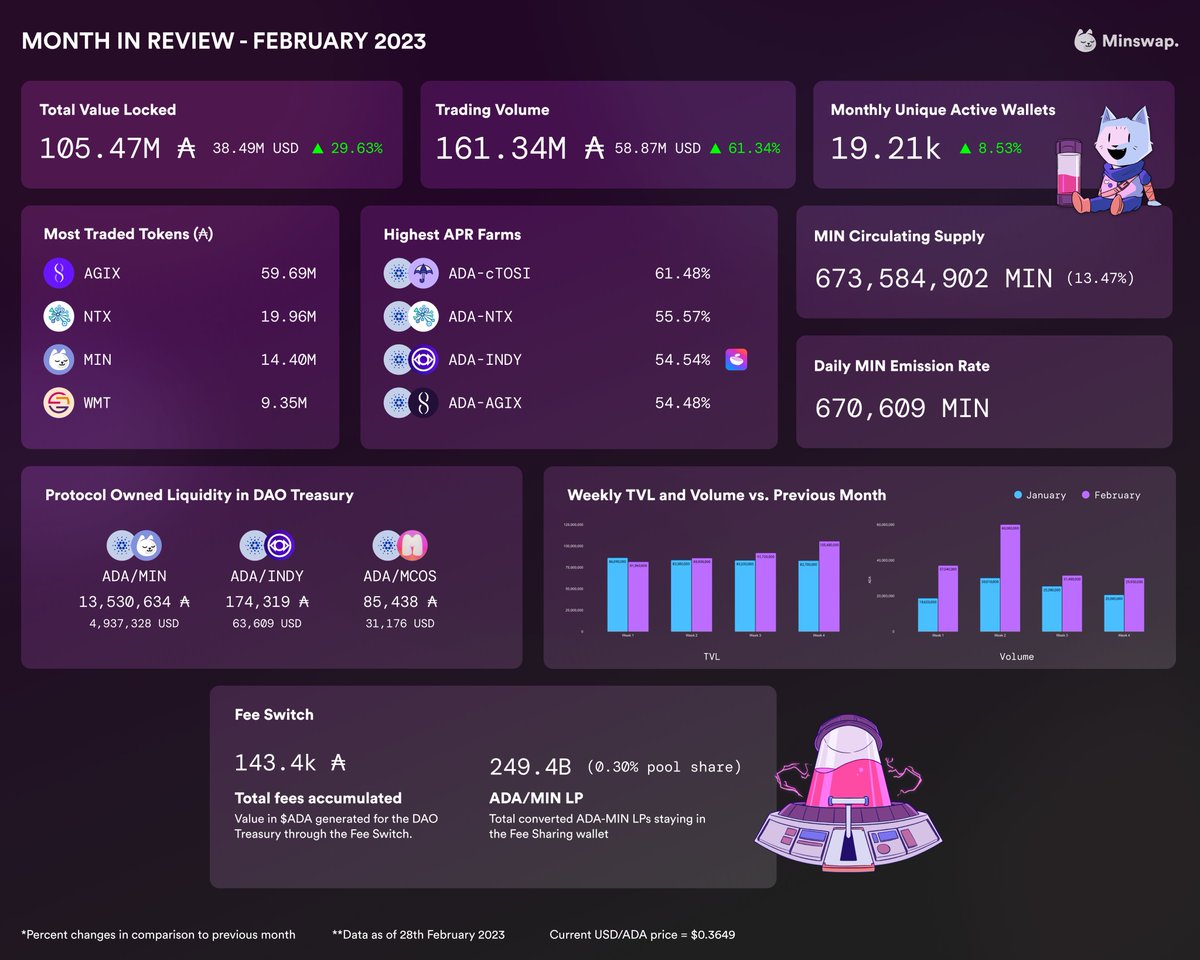The height and width of the screenshot is (960, 1200).
Task: Click the ADA-AGIX farm pair icon
Action: [x=411, y=403]
